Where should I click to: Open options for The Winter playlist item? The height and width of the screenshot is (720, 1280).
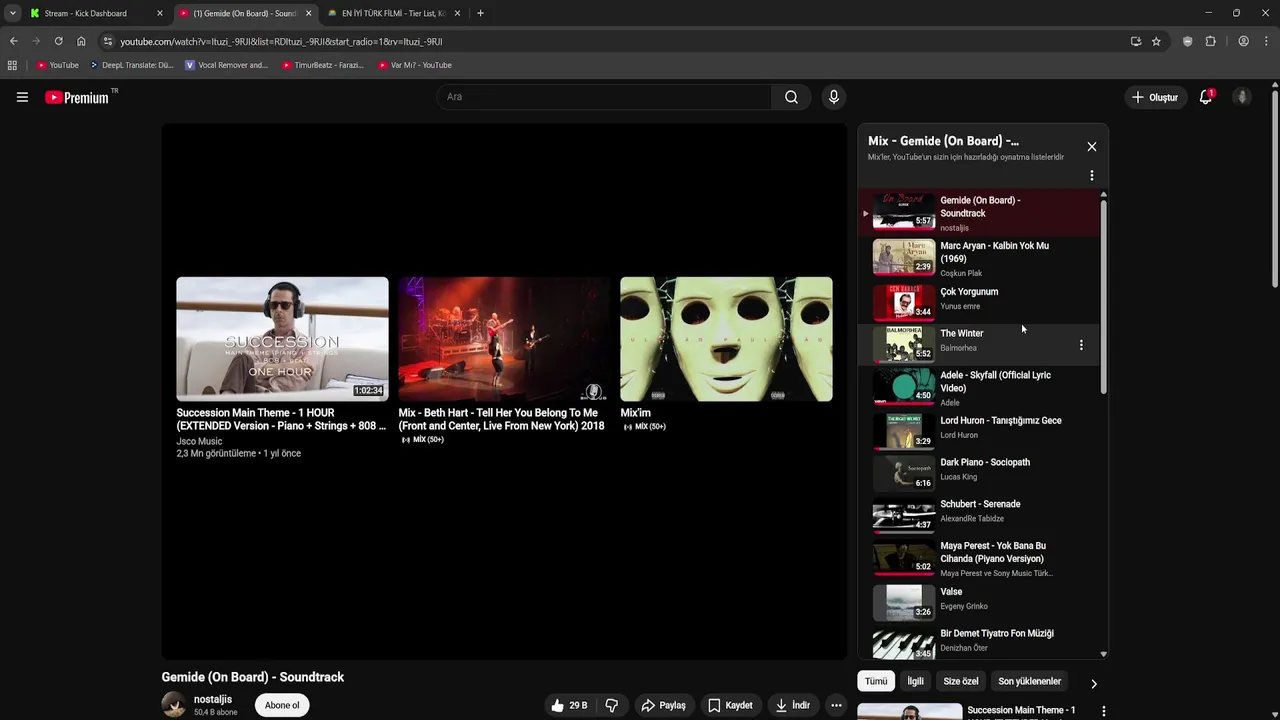pos(1081,345)
